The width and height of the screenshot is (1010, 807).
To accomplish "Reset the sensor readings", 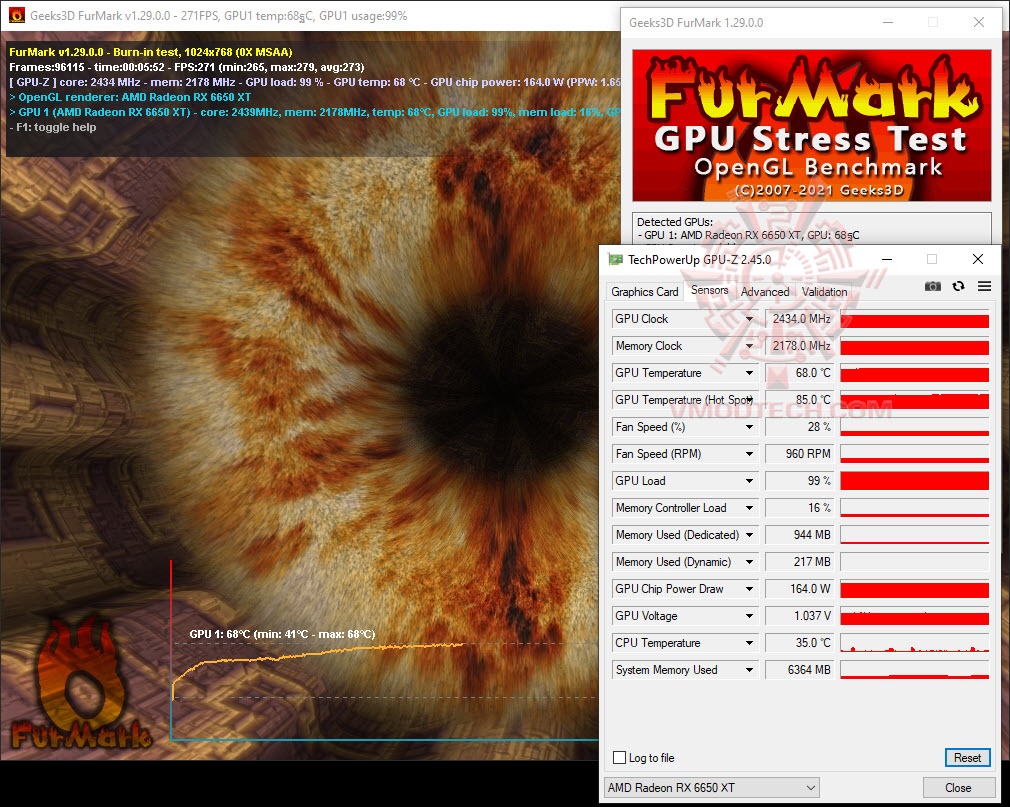I will pos(966,758).
